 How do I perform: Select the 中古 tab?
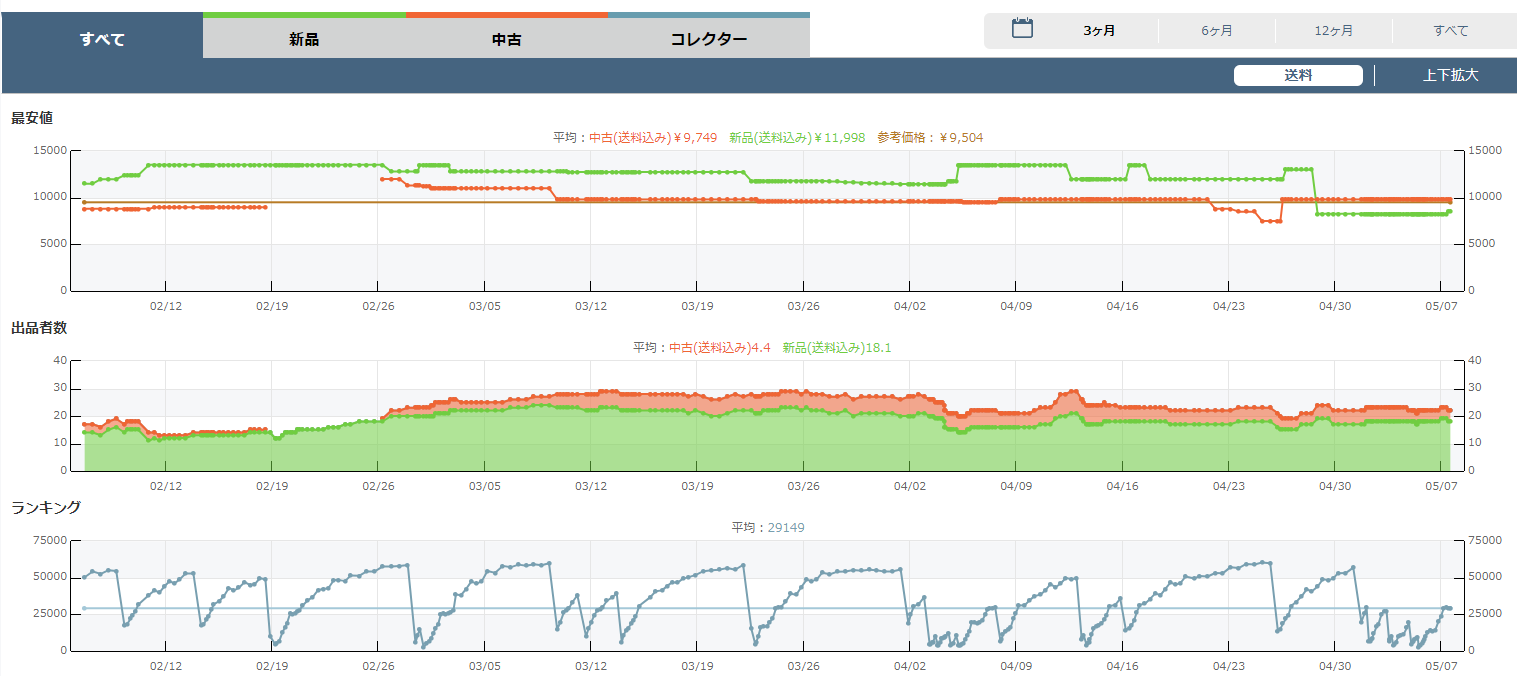tap(507, 40)
